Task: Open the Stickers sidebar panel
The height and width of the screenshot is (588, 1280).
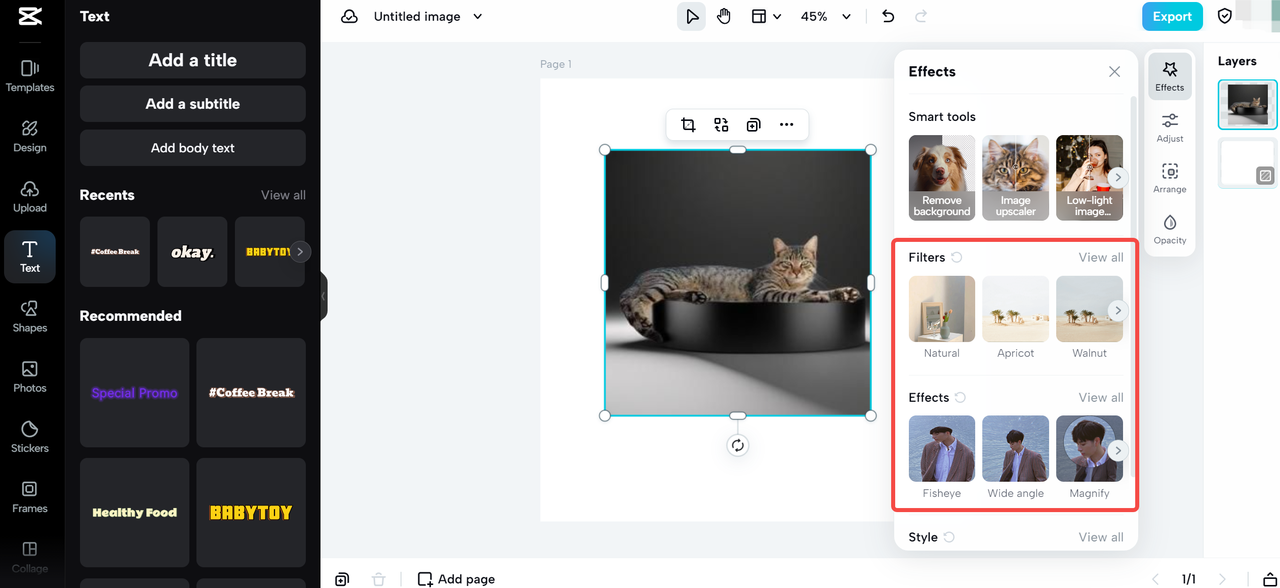Action: coord(30,436)
